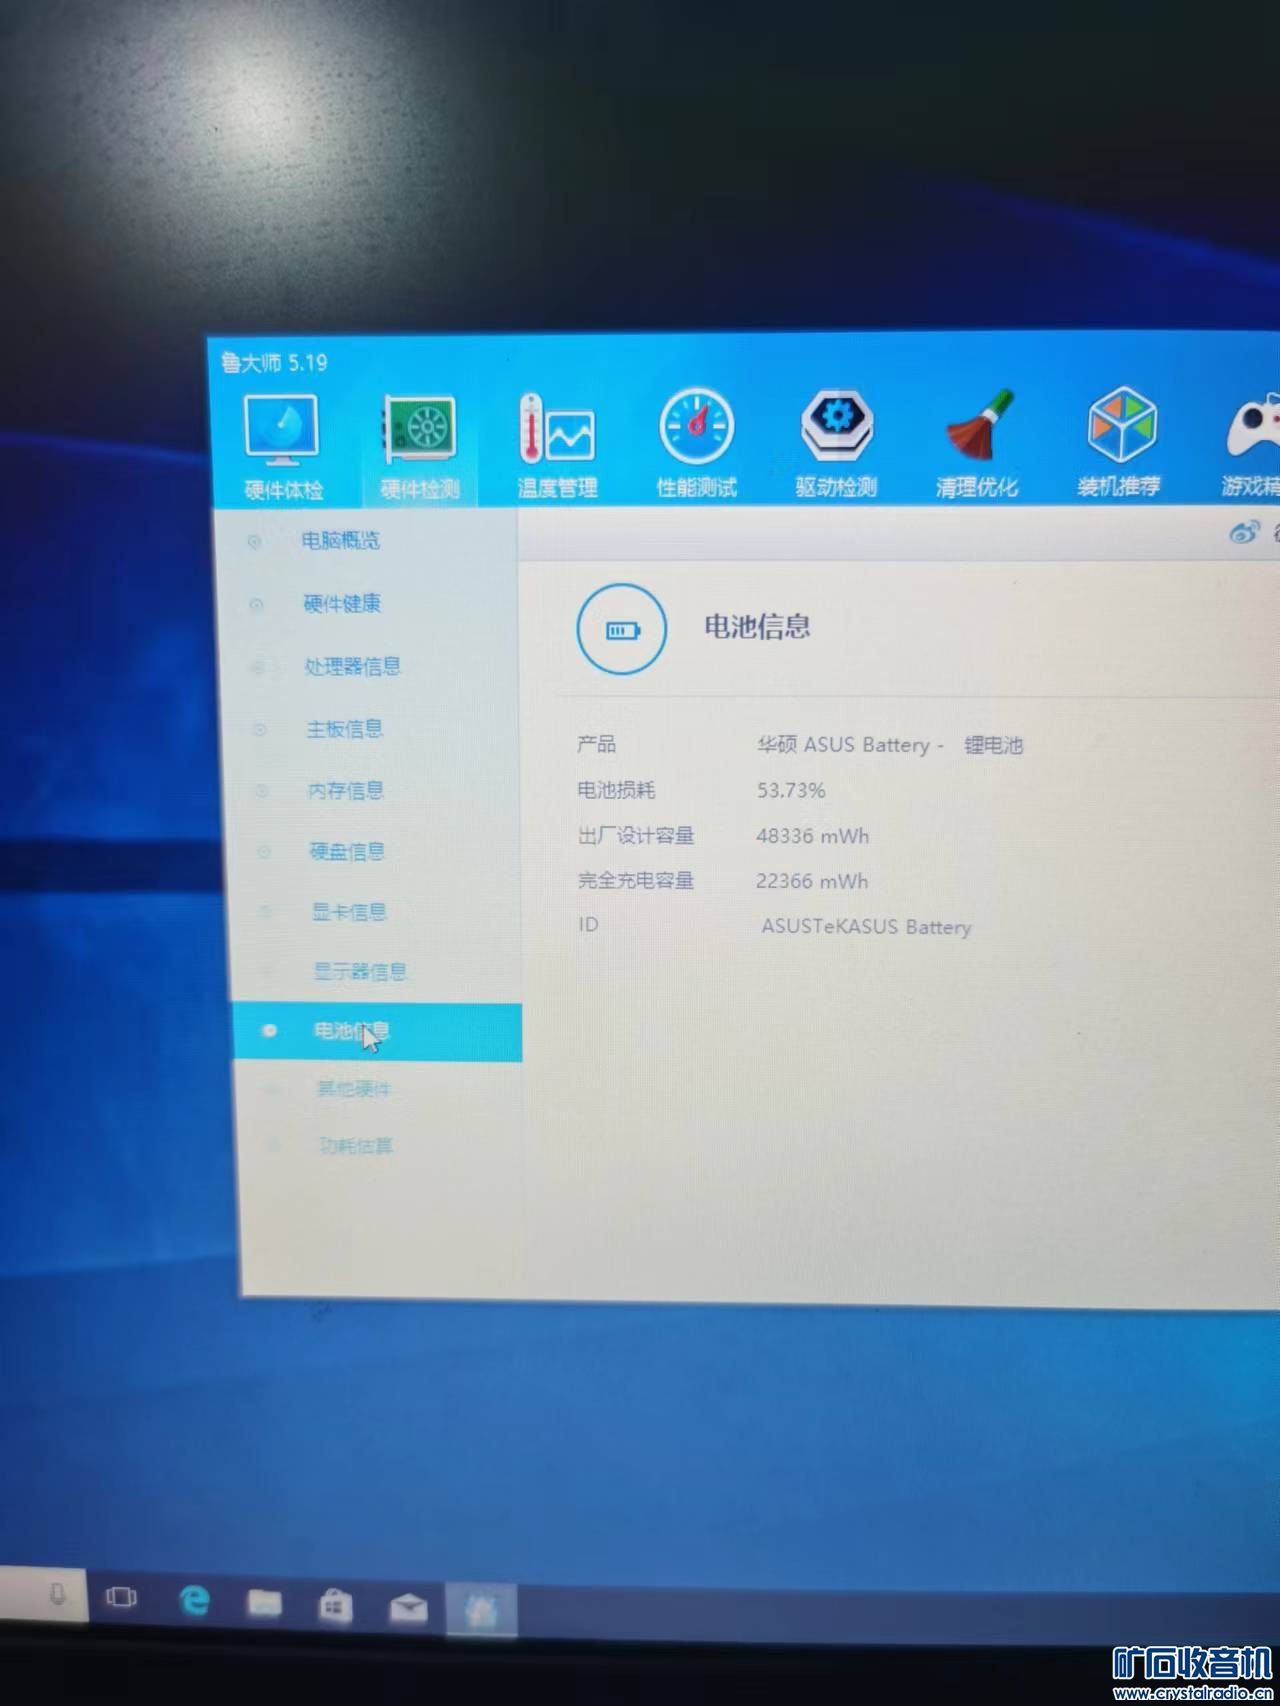Select the product value 华硕 ASUS Battery - 锂电池

(x=890, y=745)
